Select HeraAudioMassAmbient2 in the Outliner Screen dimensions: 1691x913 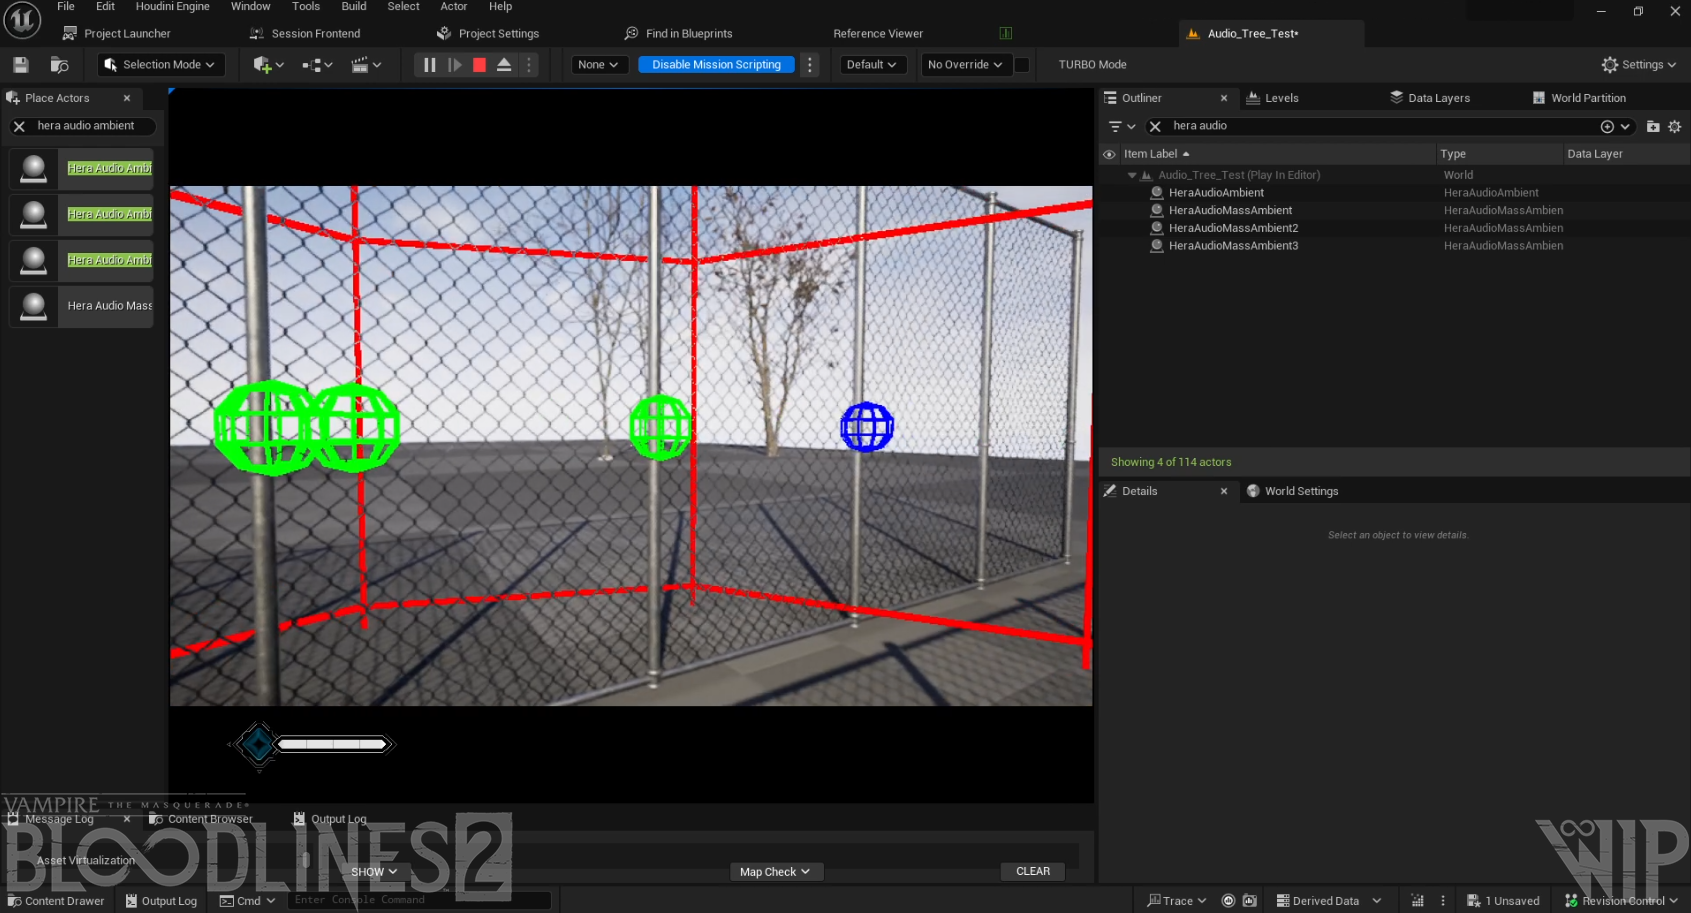1233,228
